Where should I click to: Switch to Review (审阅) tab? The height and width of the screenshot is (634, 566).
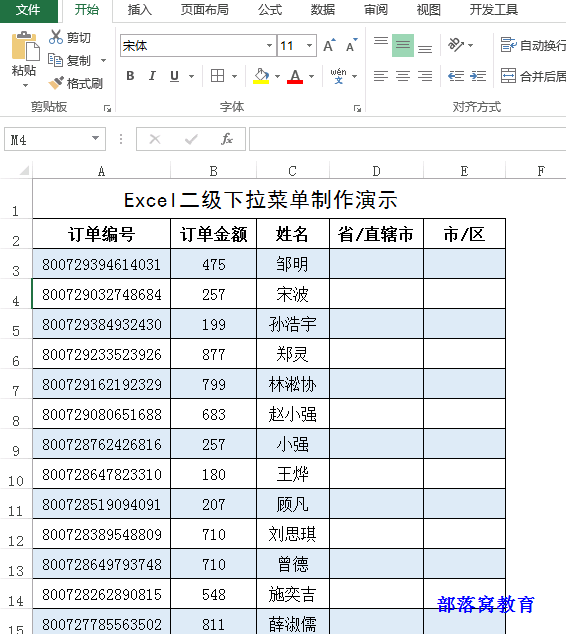point(376,10)
